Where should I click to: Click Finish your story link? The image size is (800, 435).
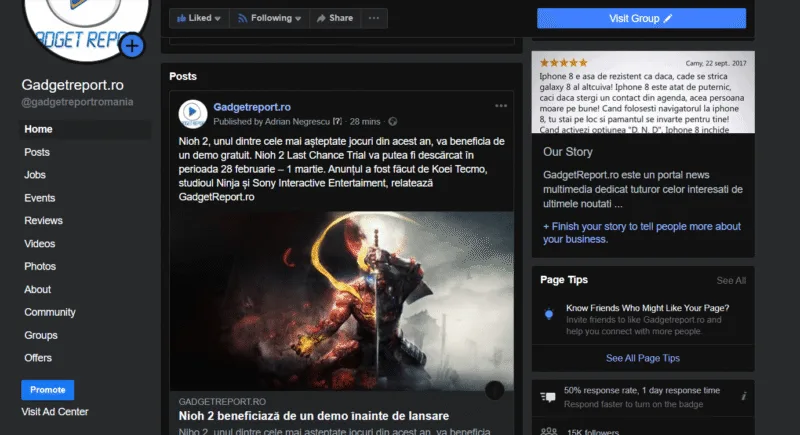(x=642, y=233)
